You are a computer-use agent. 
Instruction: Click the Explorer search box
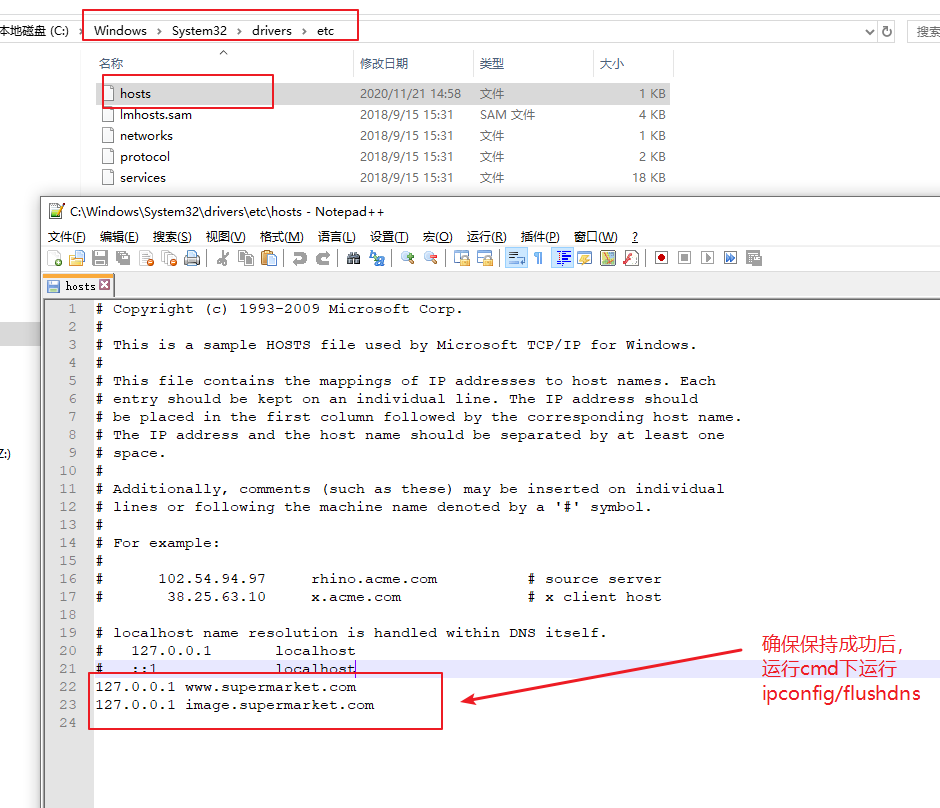[x=924, y=31]
